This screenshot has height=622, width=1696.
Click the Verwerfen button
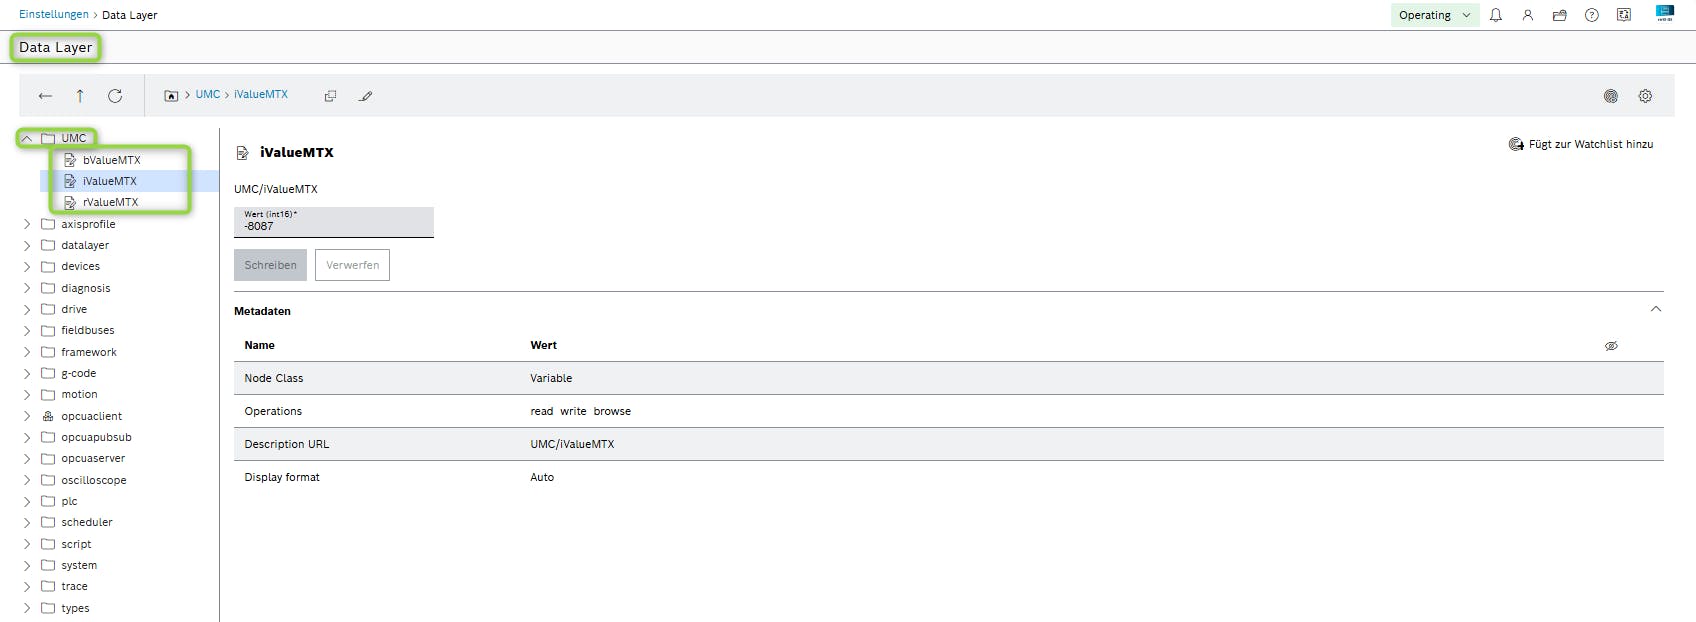(352, 265)
